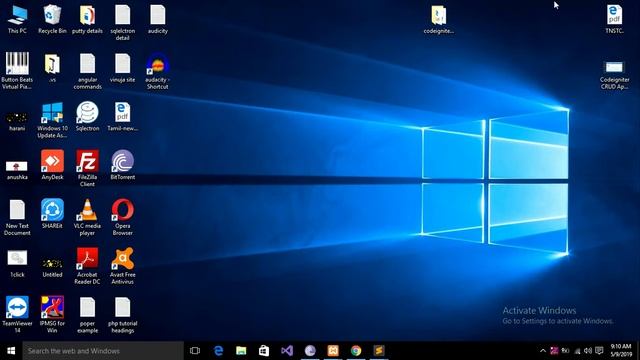Select the This PC desktop icon
The height and width of the screenshot is (360, 640).
click(17, 19)
